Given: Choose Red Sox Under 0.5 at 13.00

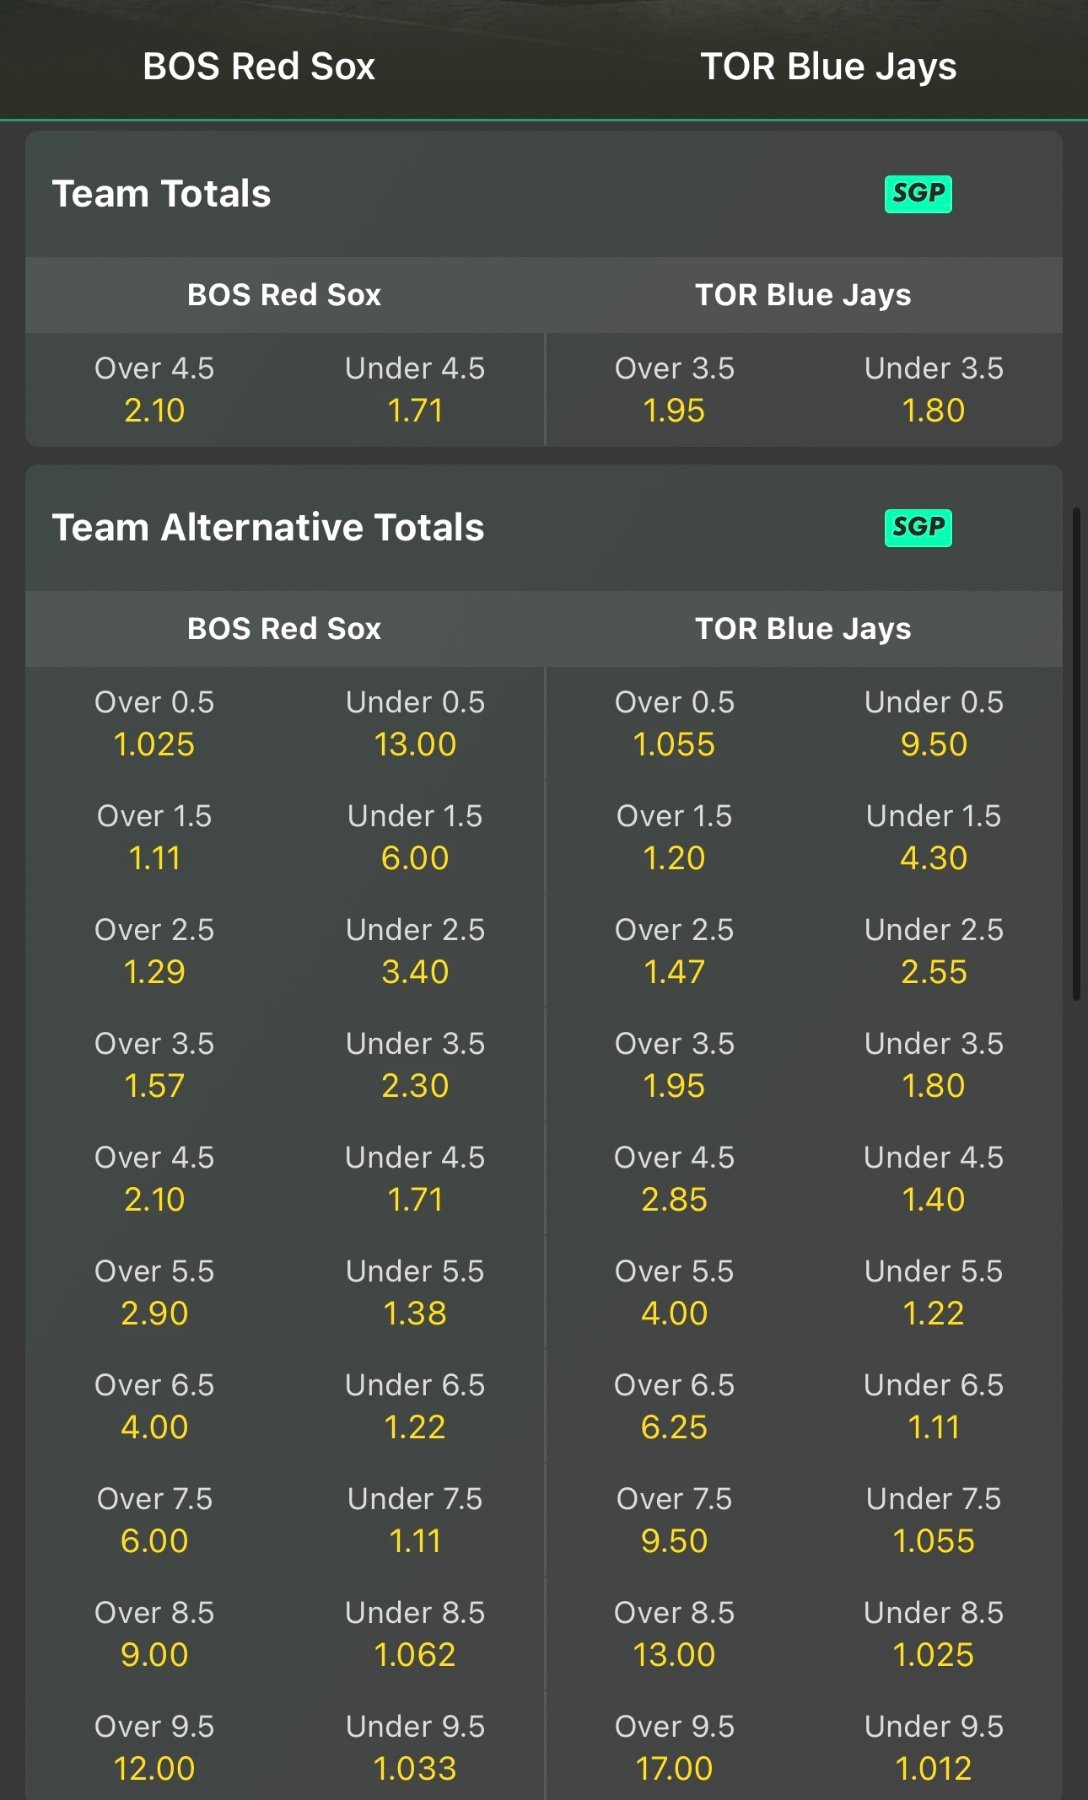Looking at the screenshot, I should coord(415,724).
